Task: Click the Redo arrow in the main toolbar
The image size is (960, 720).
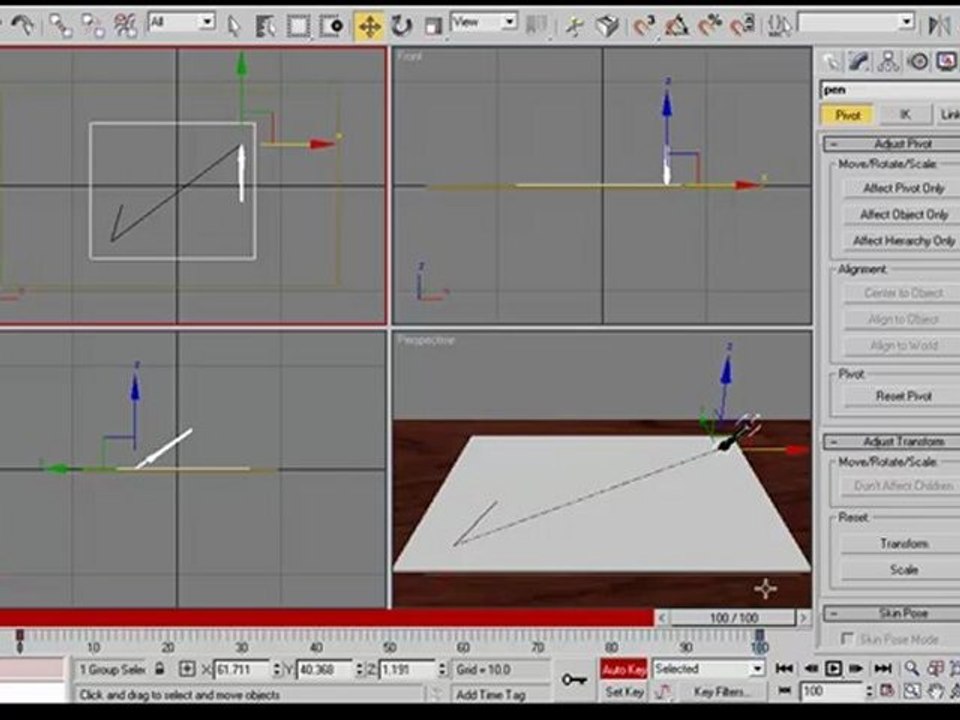Action: pyautogui.click(x=23, y=25)
